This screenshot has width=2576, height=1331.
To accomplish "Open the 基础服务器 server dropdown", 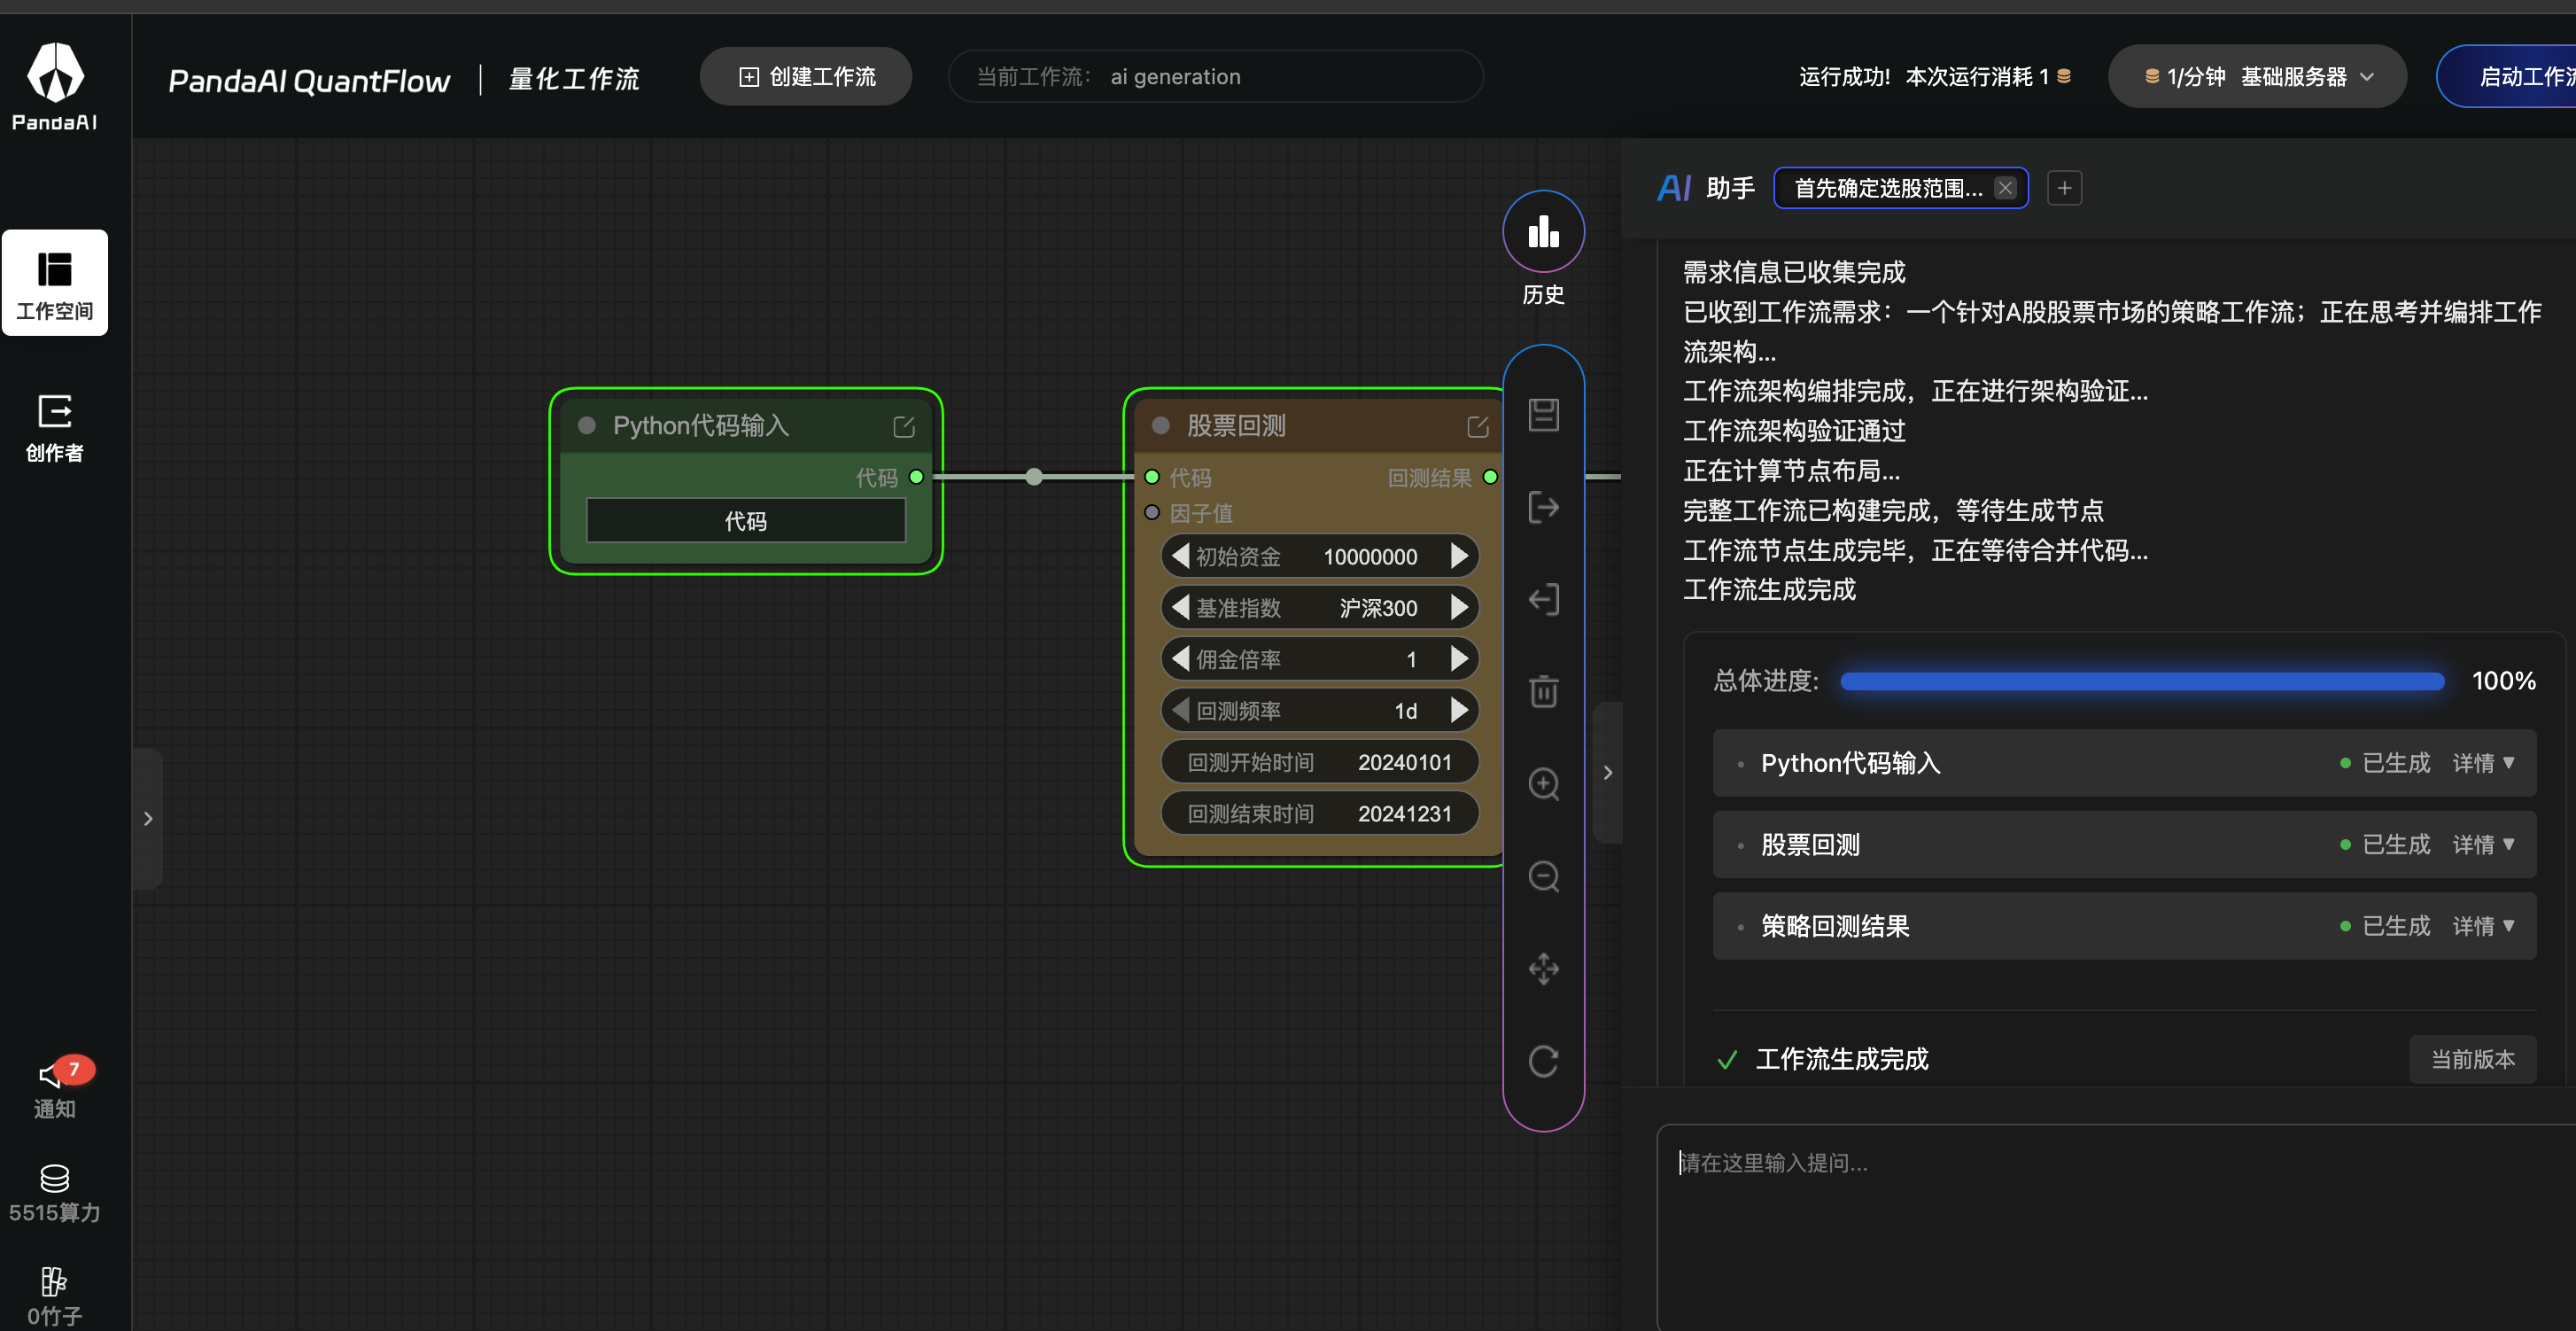I will coord(2257,77).
